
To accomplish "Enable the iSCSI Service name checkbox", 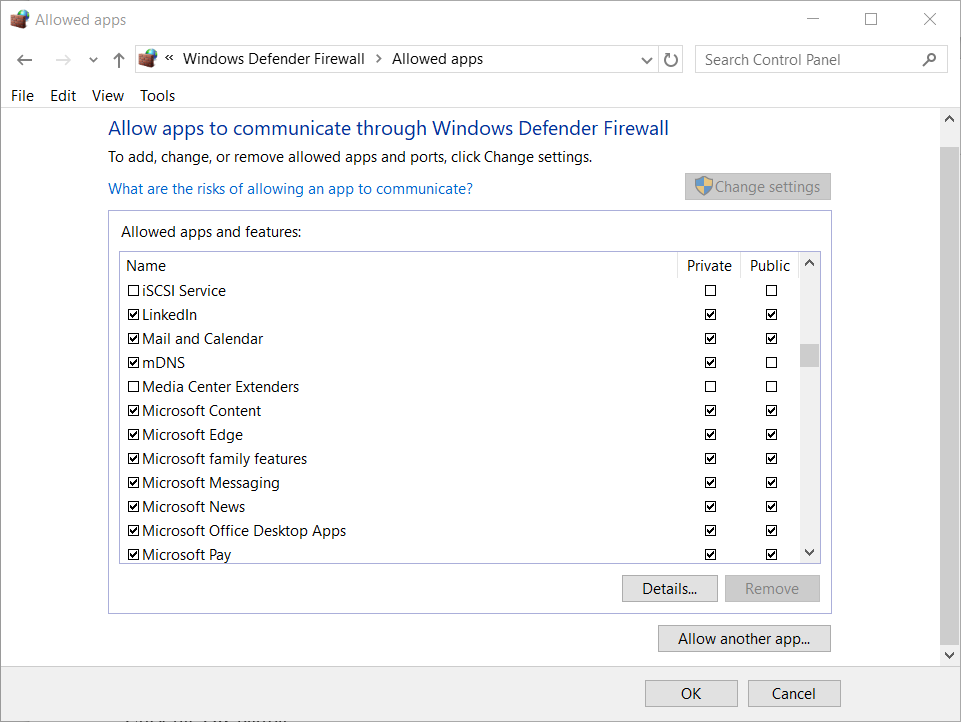I will 133,291.
